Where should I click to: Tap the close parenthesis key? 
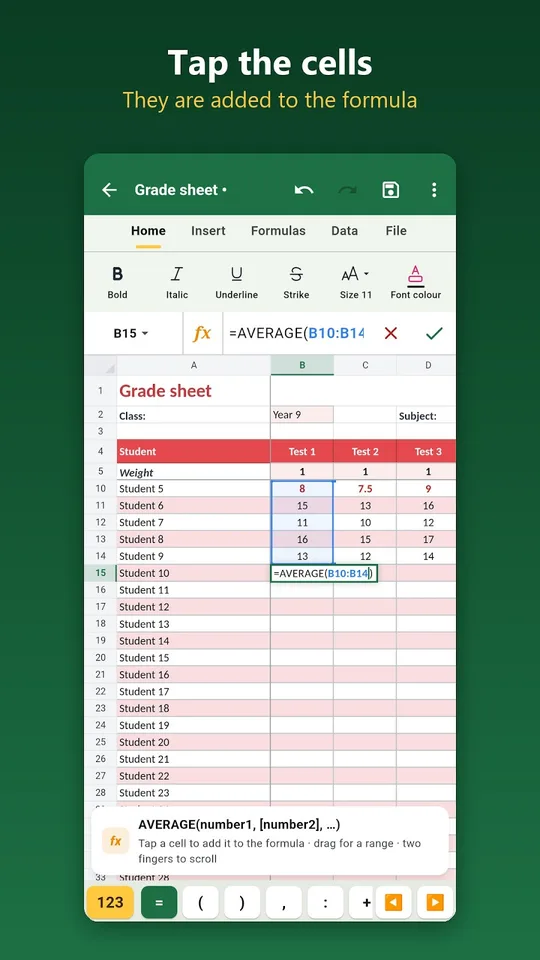[242, 902]
